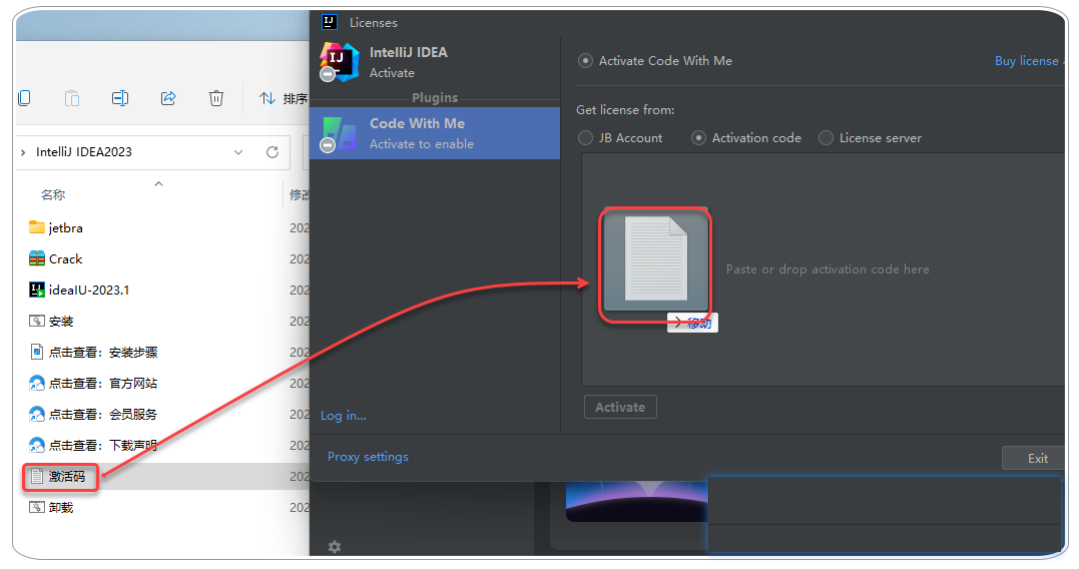1079x569 pixels.
Task: Click the share icon in Explorer toolbar
Action: (x=168, y=98)
